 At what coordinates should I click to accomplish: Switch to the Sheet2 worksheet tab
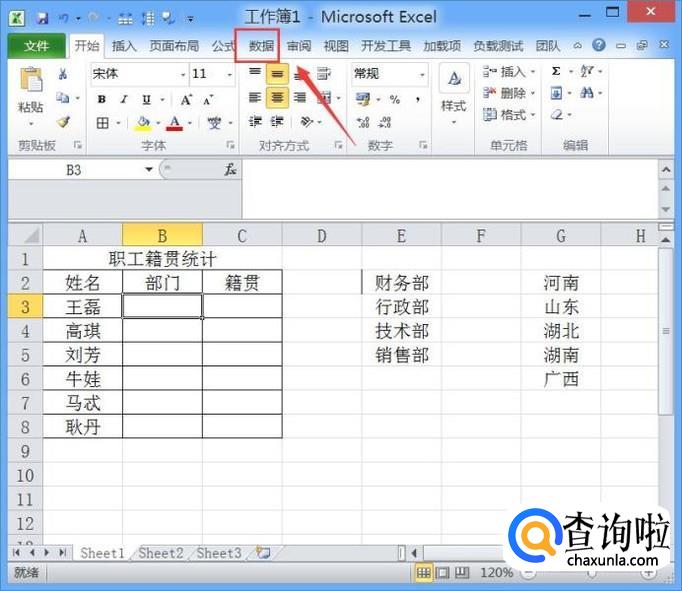click(x=160, y=553)
